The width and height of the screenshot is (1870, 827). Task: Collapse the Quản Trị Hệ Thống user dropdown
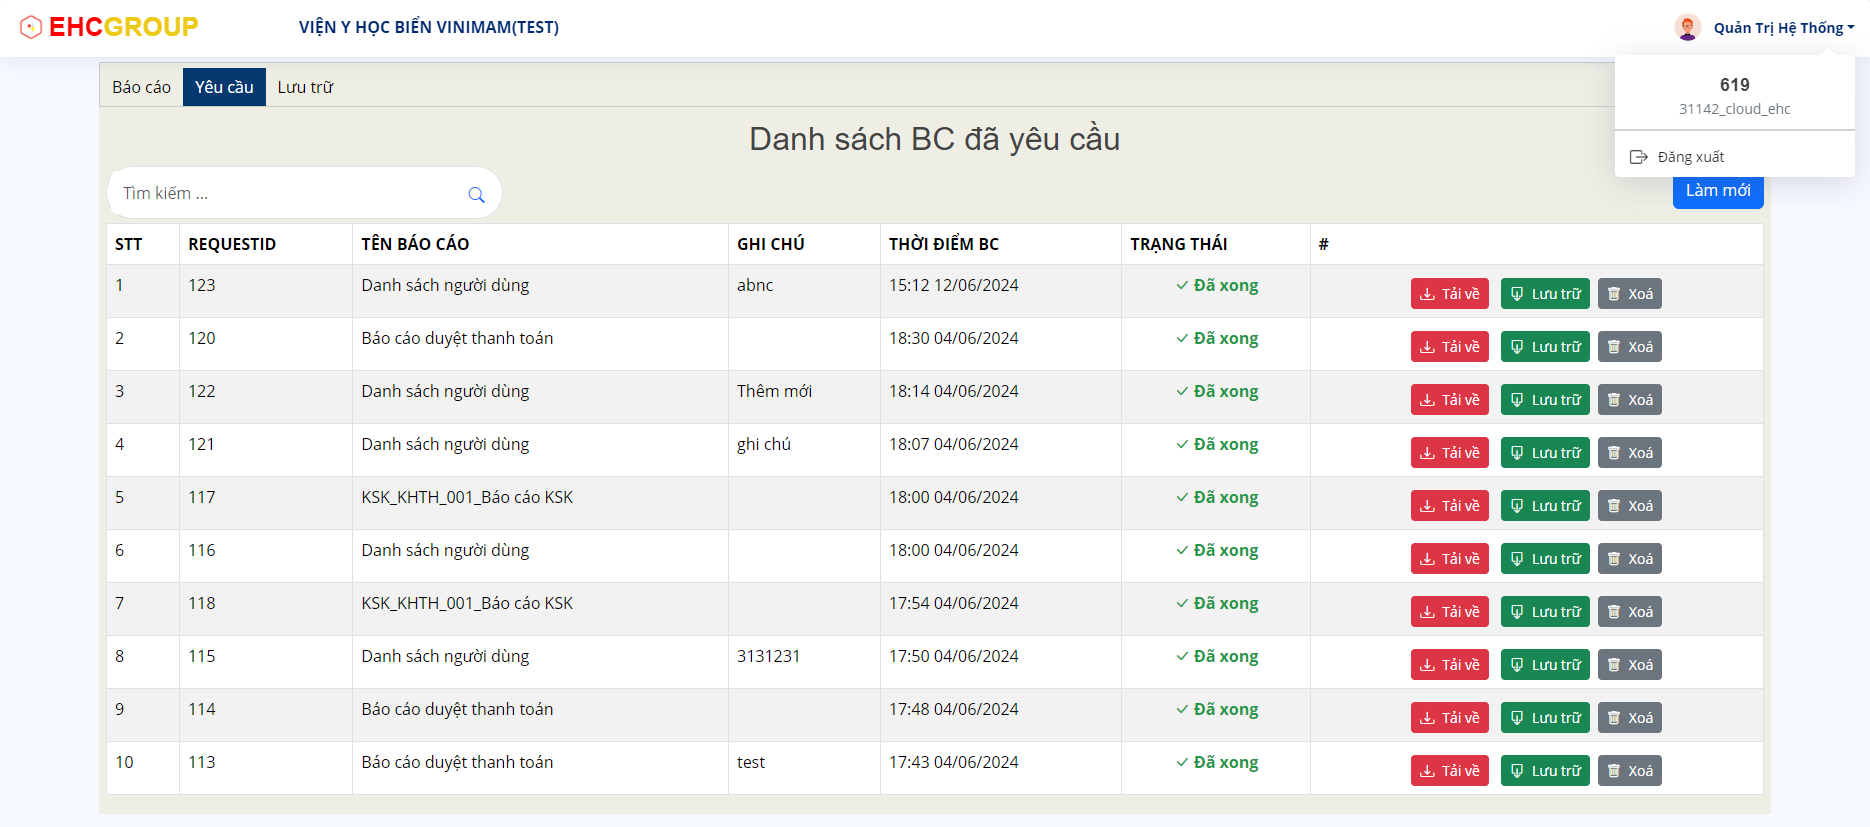[1783, 28]
